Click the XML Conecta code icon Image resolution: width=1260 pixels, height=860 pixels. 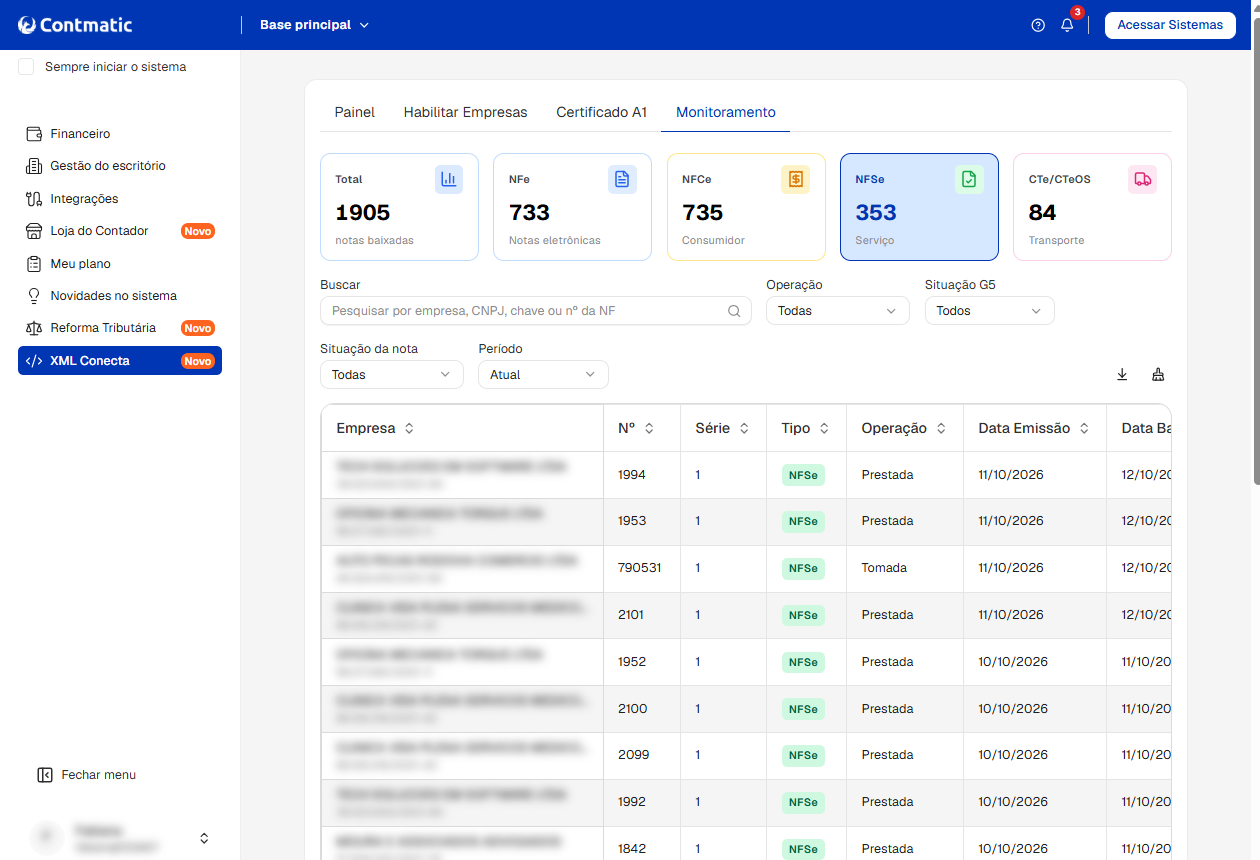tap(34, 361)
